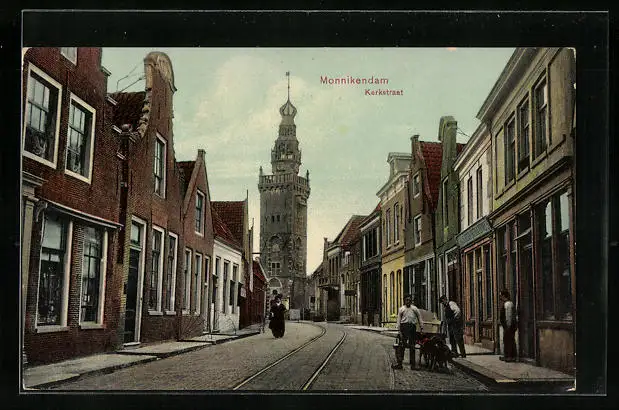
Task: Click the dark door of left brick house
Action: pyautogui.click(x=132, y=283)
